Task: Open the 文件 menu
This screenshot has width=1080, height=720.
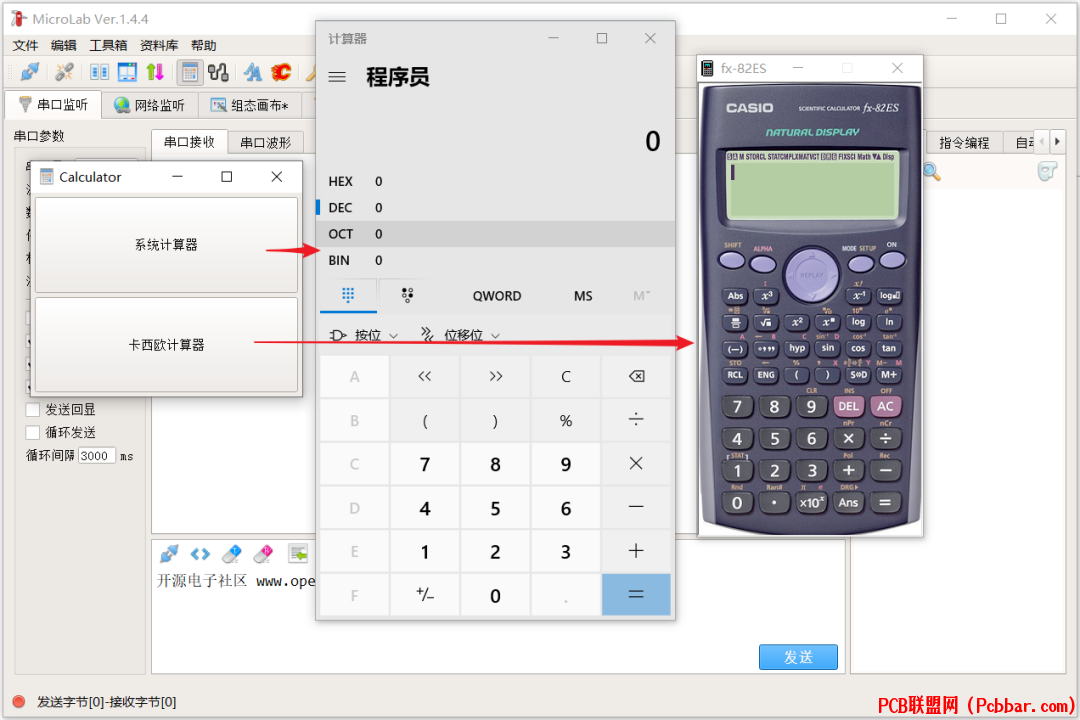Action: (x=25, y=45)
